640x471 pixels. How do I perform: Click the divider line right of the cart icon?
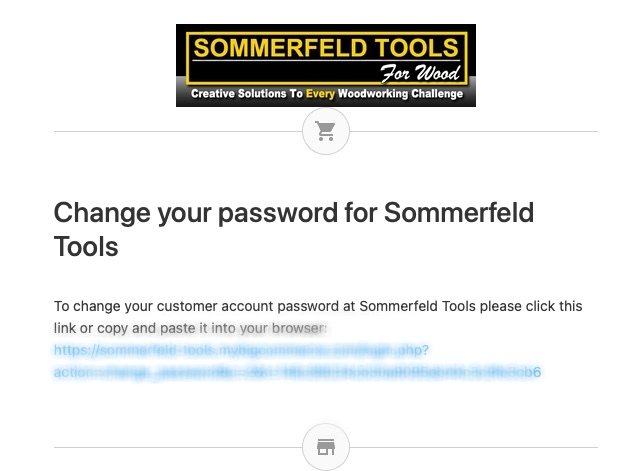tap(473, 131)
